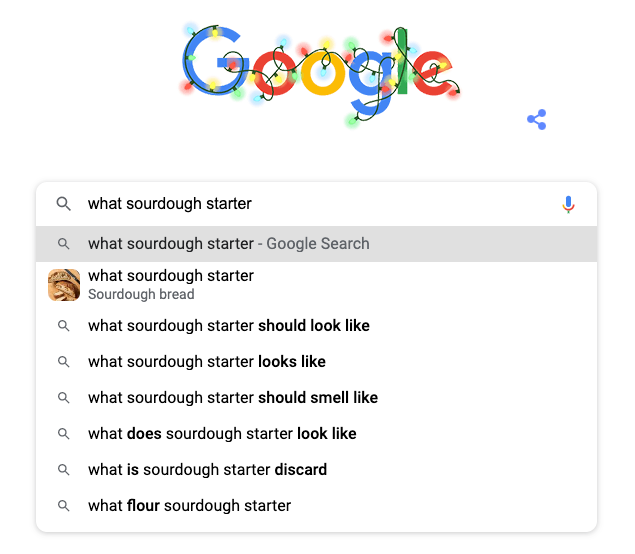Pick 'what sourdough starter should smell like'
Viewport: 635px width, 554px height.
coord(232,398)
